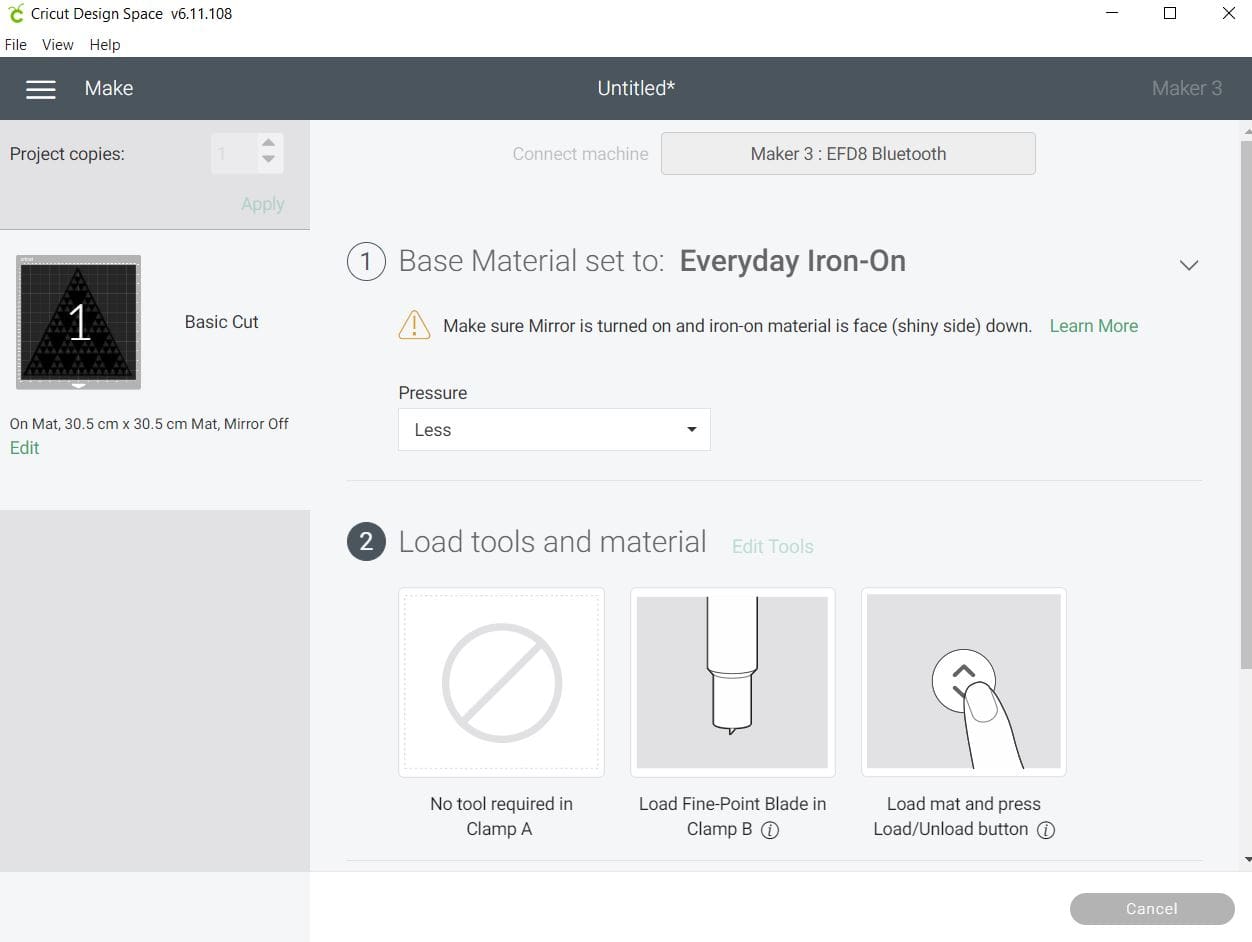The height and width of the screenshot is (942, 1252).
Task: Click the Mirror warning message text
Action: (x=737, y=326)
